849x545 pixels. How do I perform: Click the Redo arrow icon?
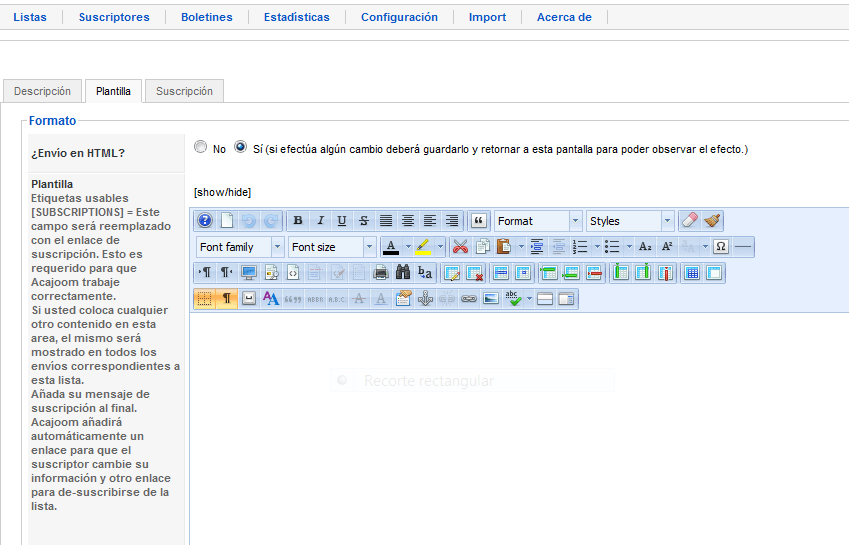point(271,221)
